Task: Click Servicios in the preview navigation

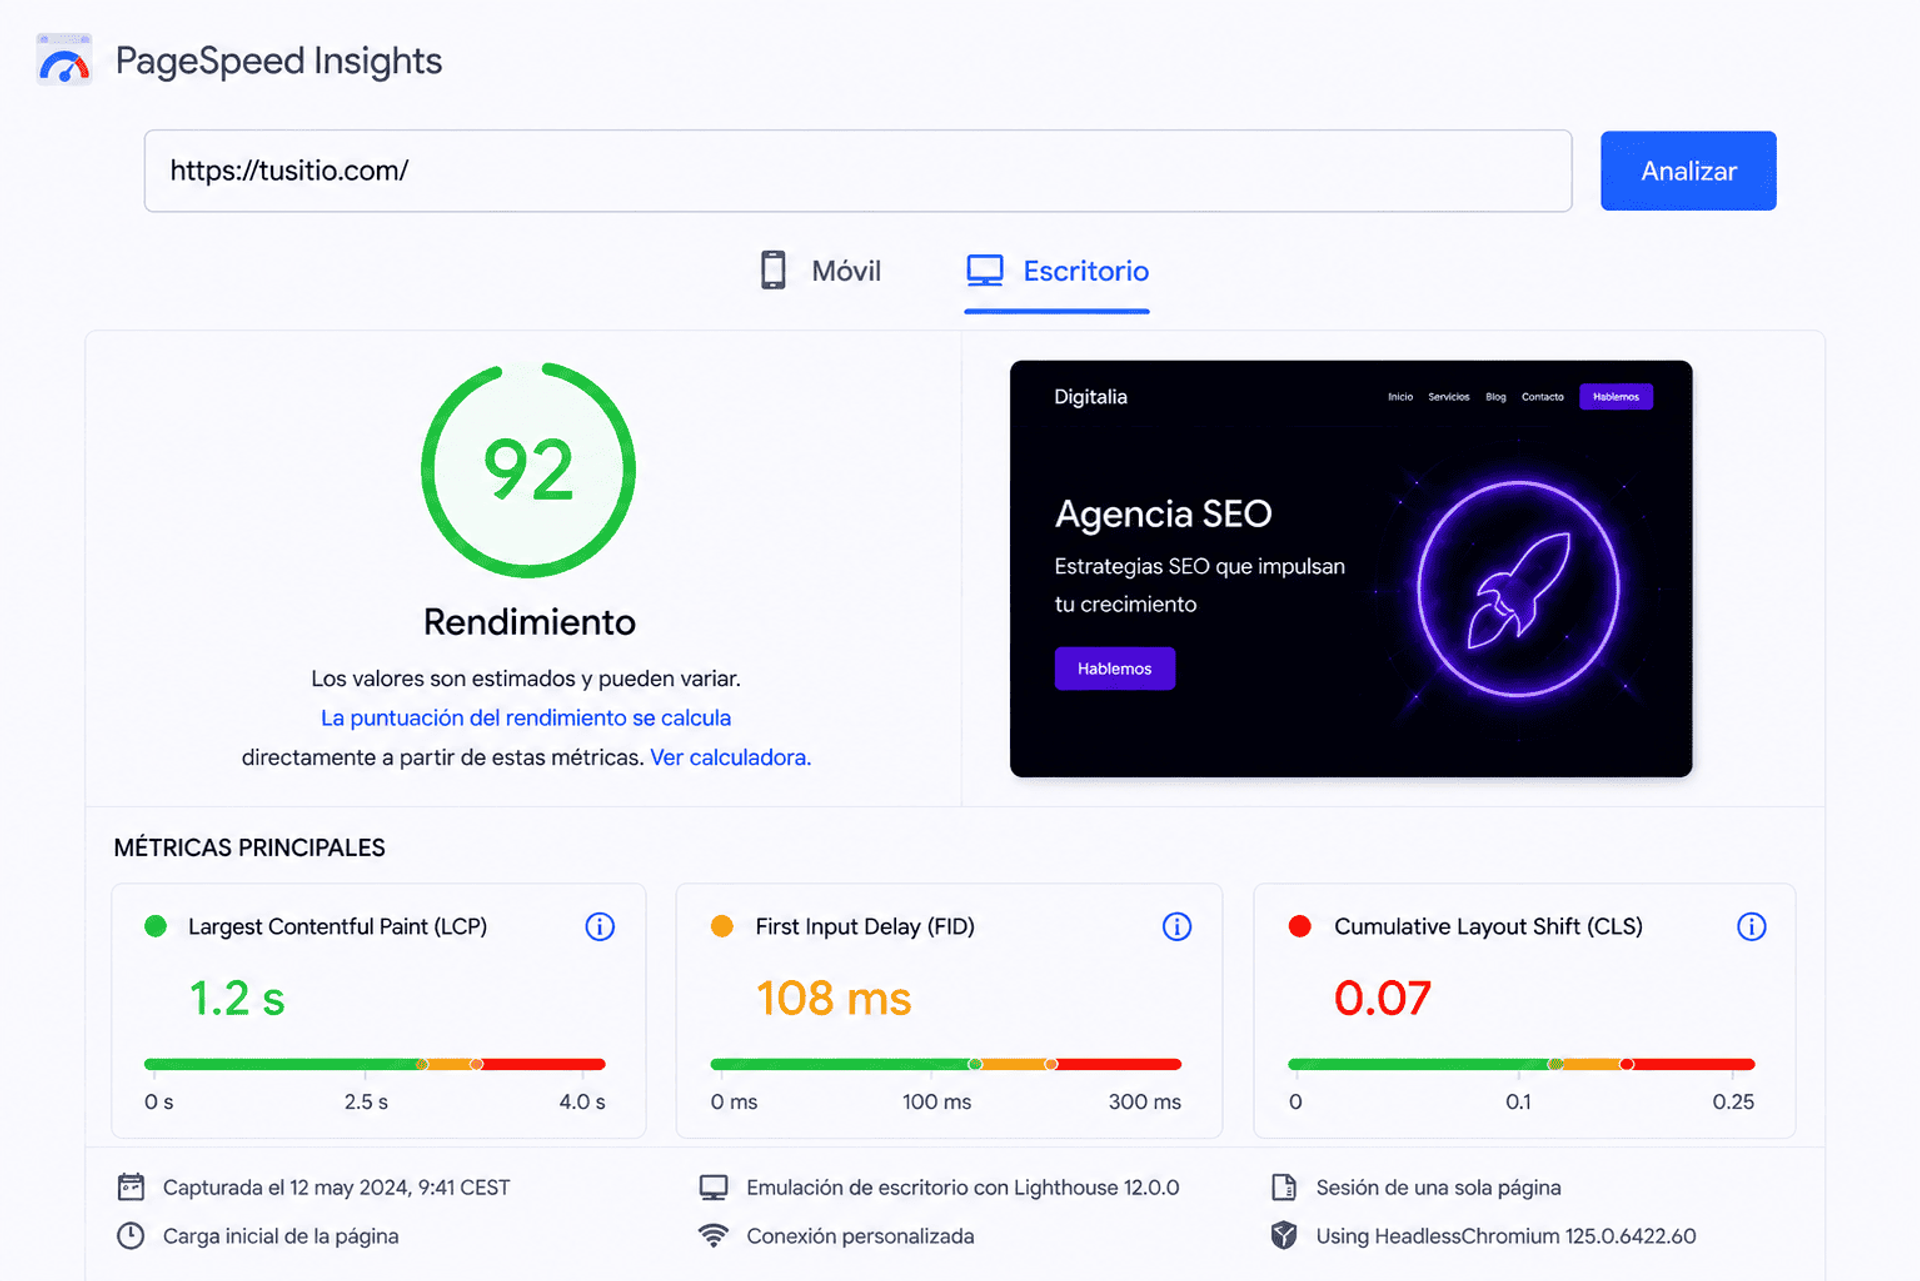Action: [1449, 397]
